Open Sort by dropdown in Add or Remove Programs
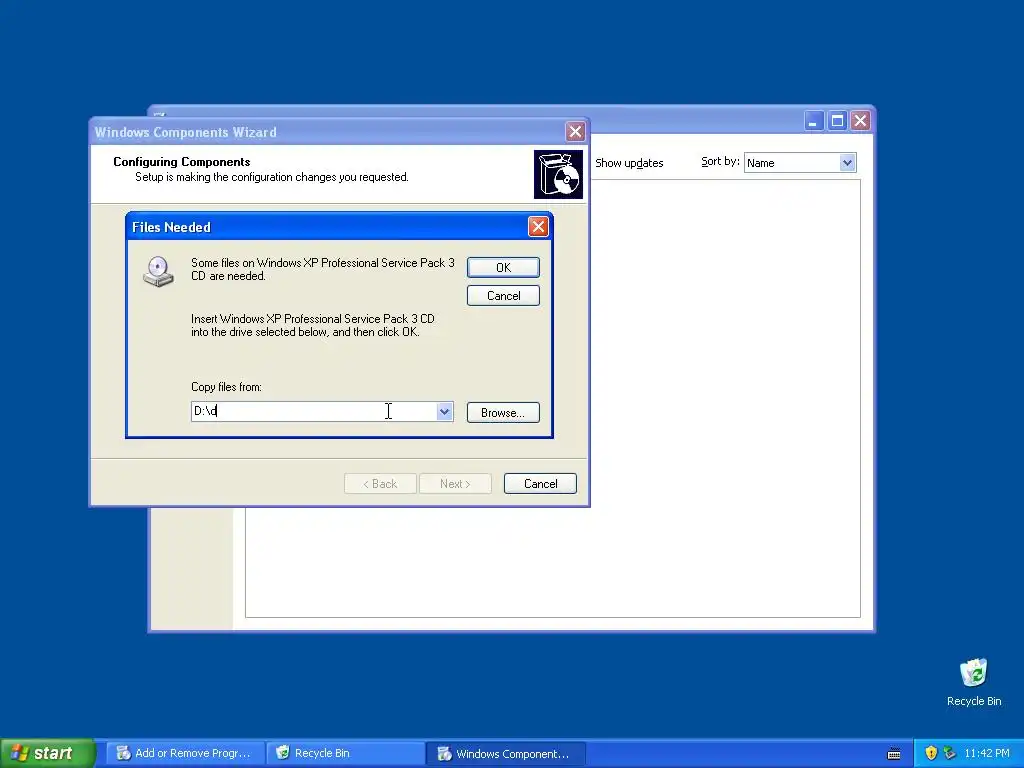Image resolution: width=1024 pixels, height=768 pixels. point(847,163)
